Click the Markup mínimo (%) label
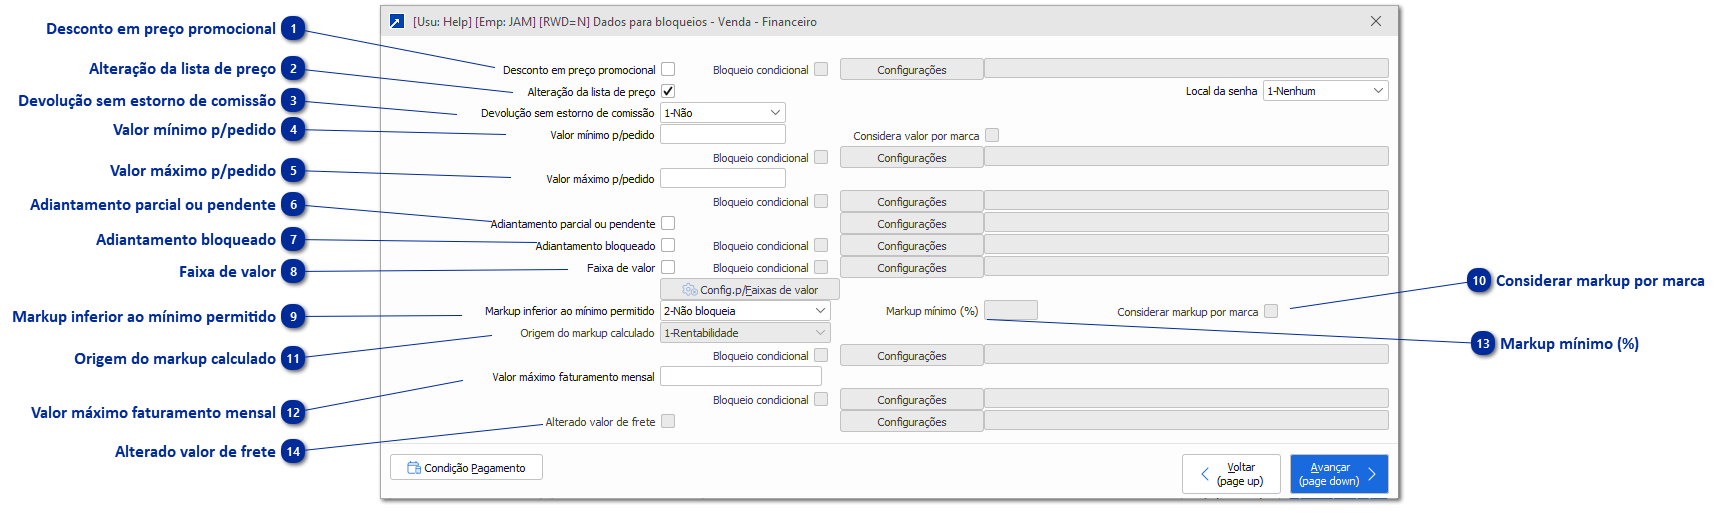The image size is (1721, 515). 932,311
